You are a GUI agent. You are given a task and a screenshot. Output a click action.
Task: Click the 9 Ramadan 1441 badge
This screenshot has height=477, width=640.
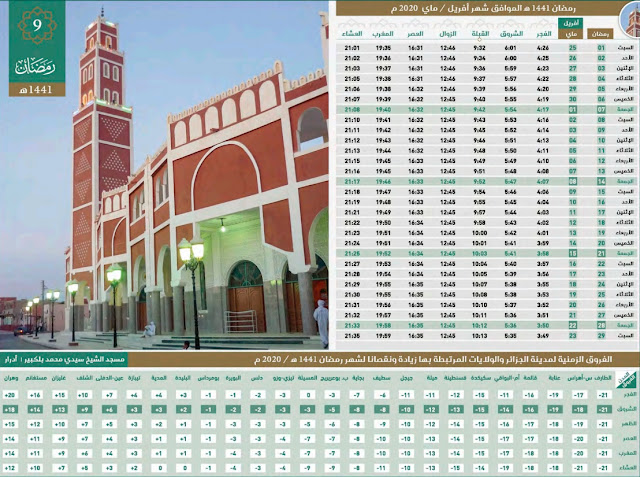(37, 49)
